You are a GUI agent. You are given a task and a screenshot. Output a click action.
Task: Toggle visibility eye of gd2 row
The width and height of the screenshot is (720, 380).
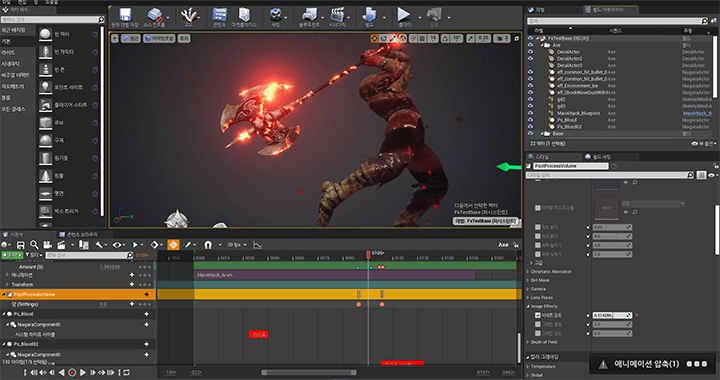pyautogui.click(x=530, y=99)
